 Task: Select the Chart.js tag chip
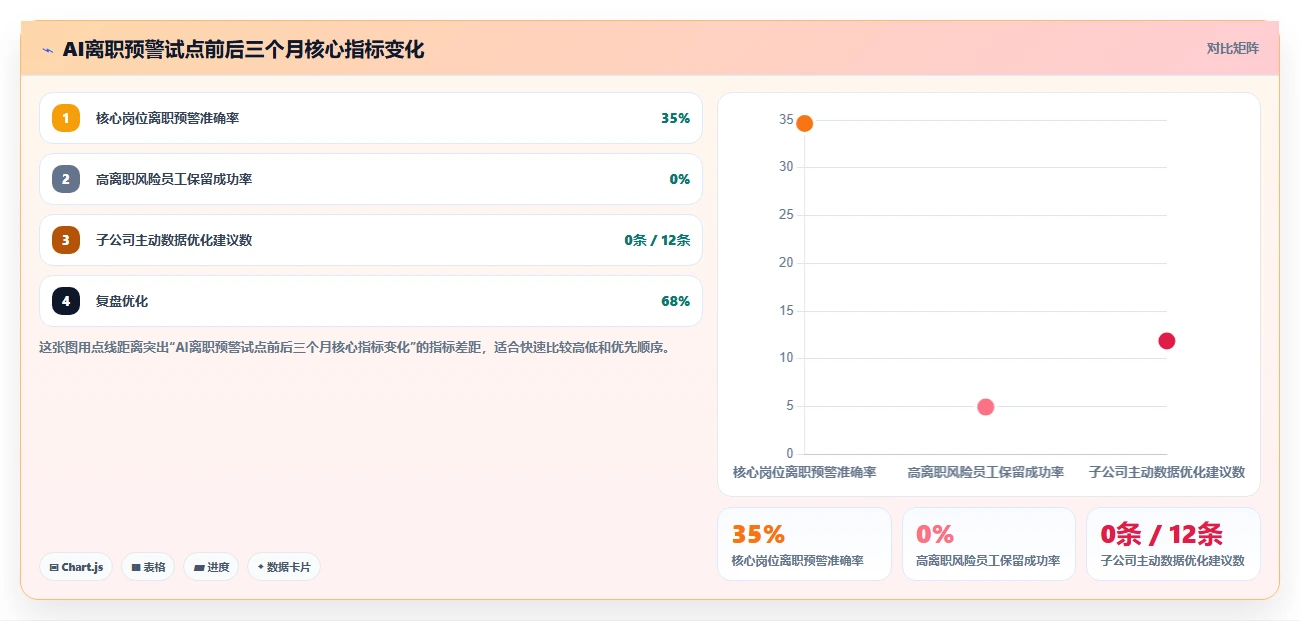77,567
